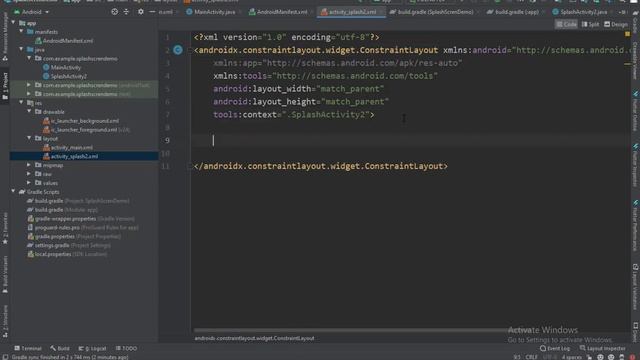Click the 4 spaces indent indicator

(571, 357)
